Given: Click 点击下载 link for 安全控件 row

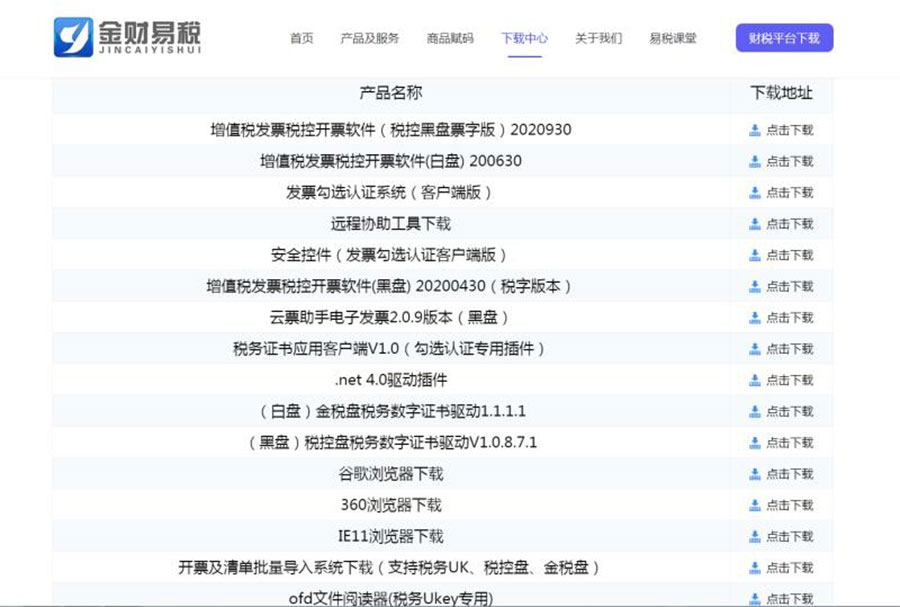Looking at the screenshot, I should click(790, 255).
